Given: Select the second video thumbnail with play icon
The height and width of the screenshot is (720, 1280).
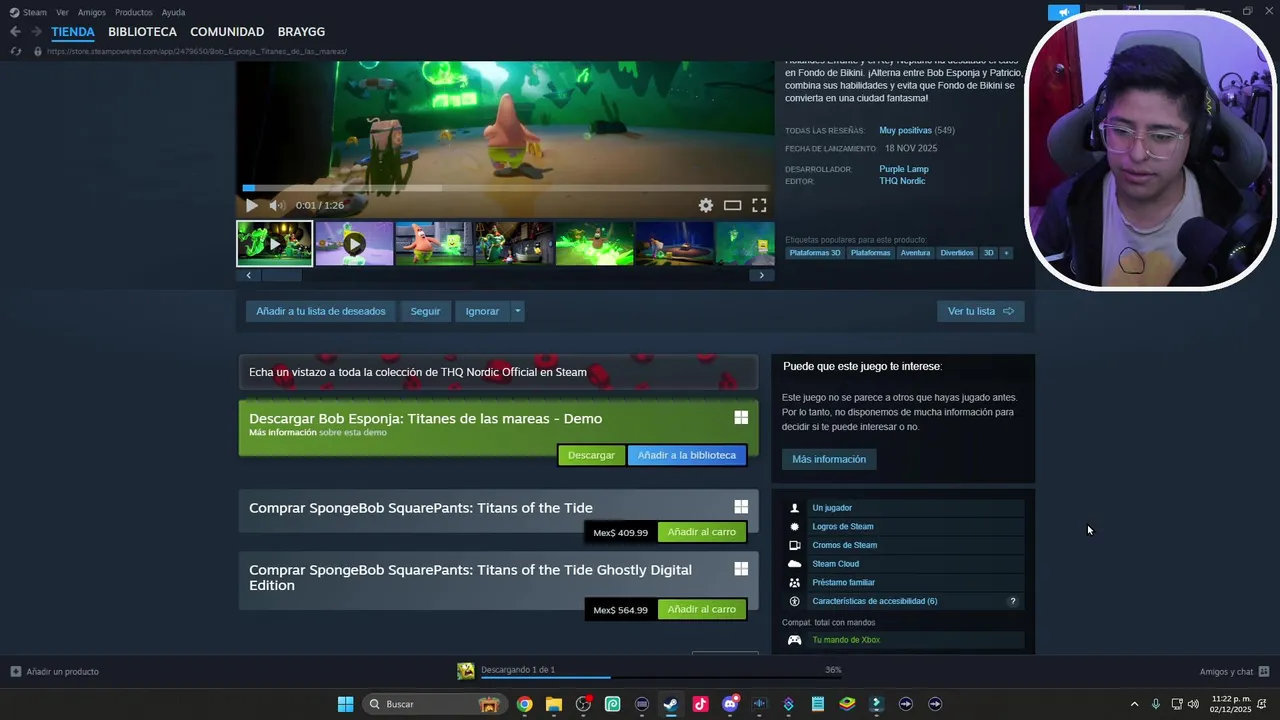Looking at the screenshot, I should (x=354, y=244).
